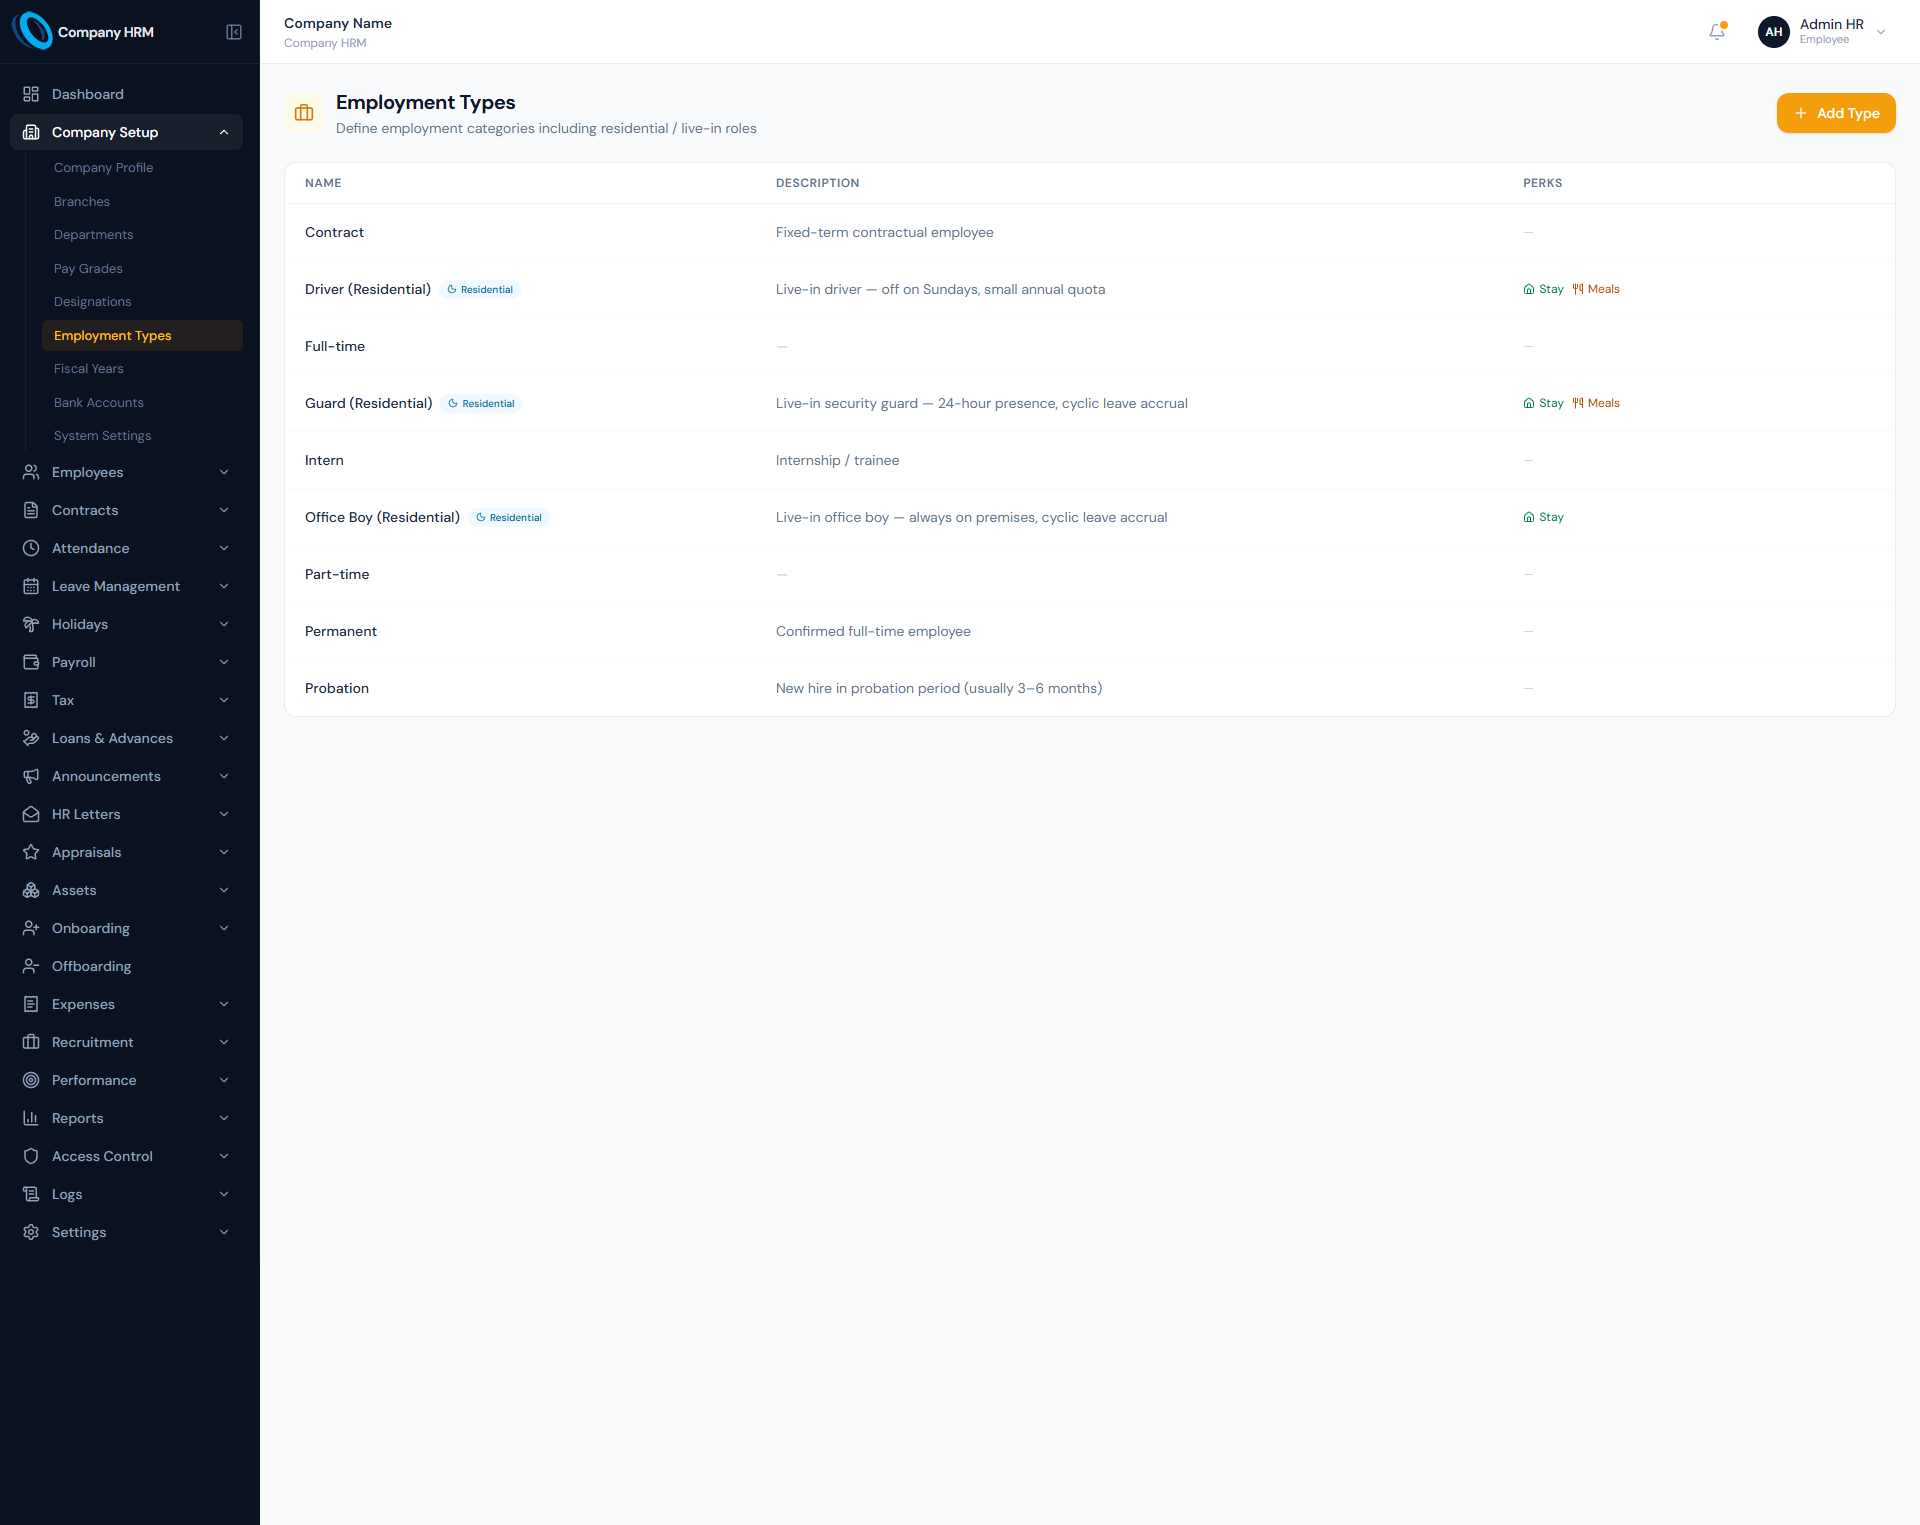Click Residential badge on Driver row
This screenshot has height=1525, width=1920.
pyautogui.click(x=480, y=290)
